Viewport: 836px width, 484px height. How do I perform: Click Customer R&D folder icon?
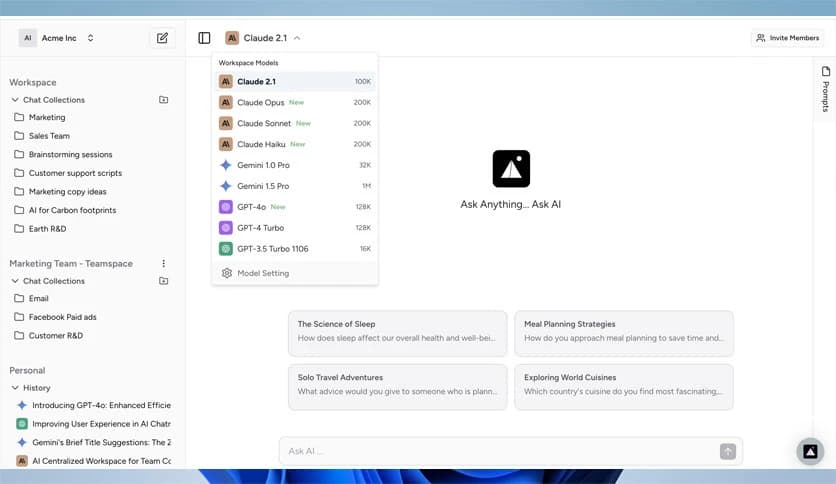[x=19, y=336]
